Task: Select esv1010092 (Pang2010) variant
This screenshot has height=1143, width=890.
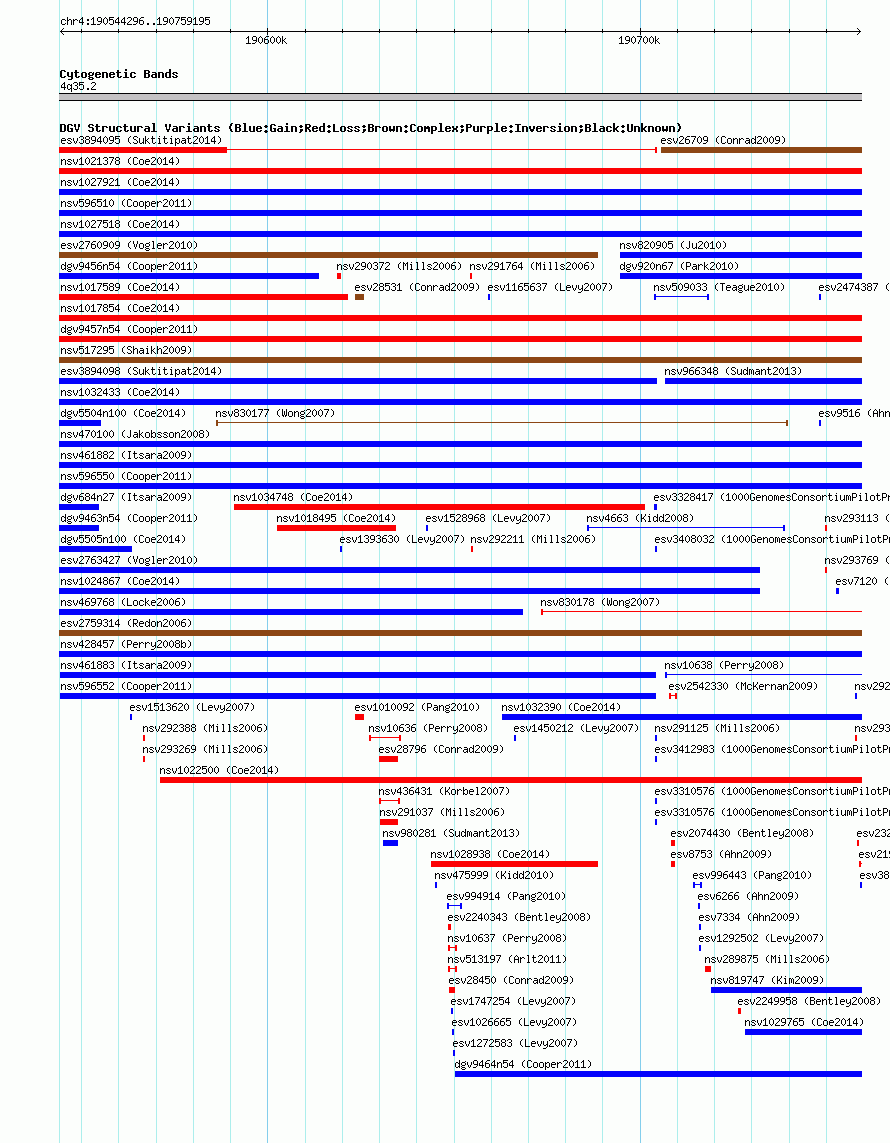Action: (359, 717)
